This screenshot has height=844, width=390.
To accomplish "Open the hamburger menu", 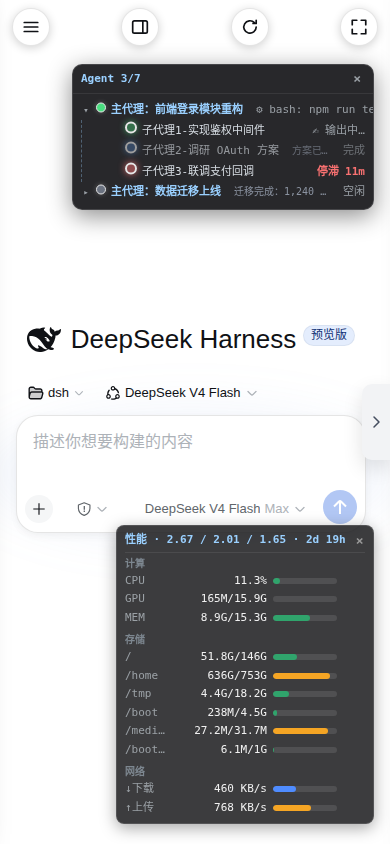I will pos(31,27).
